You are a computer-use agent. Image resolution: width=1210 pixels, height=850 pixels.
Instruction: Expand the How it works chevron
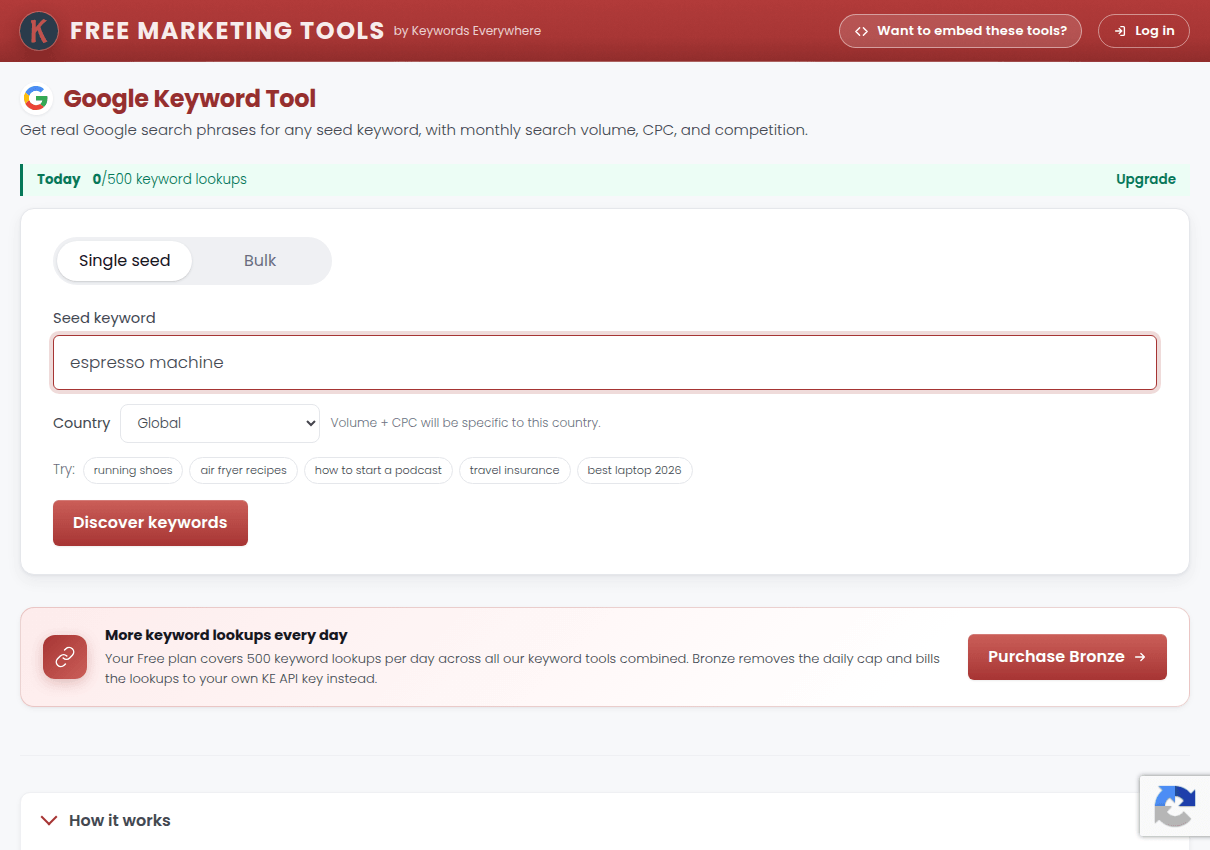pos(49,820)
